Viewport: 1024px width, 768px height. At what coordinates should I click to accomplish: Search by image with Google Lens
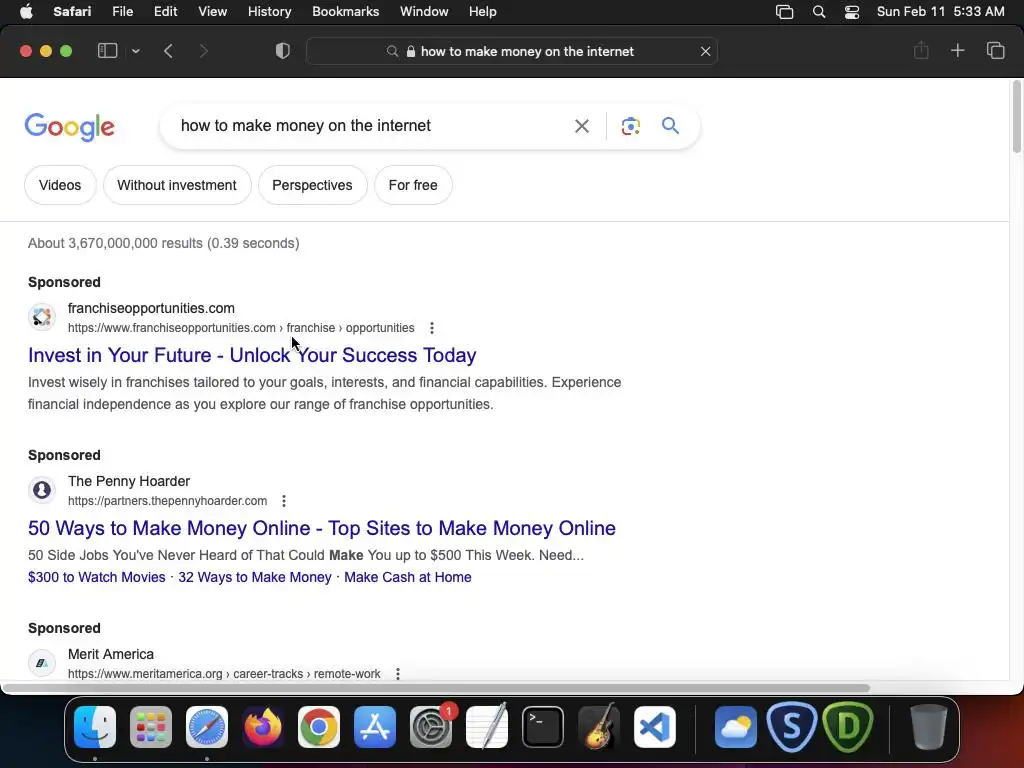630,126
